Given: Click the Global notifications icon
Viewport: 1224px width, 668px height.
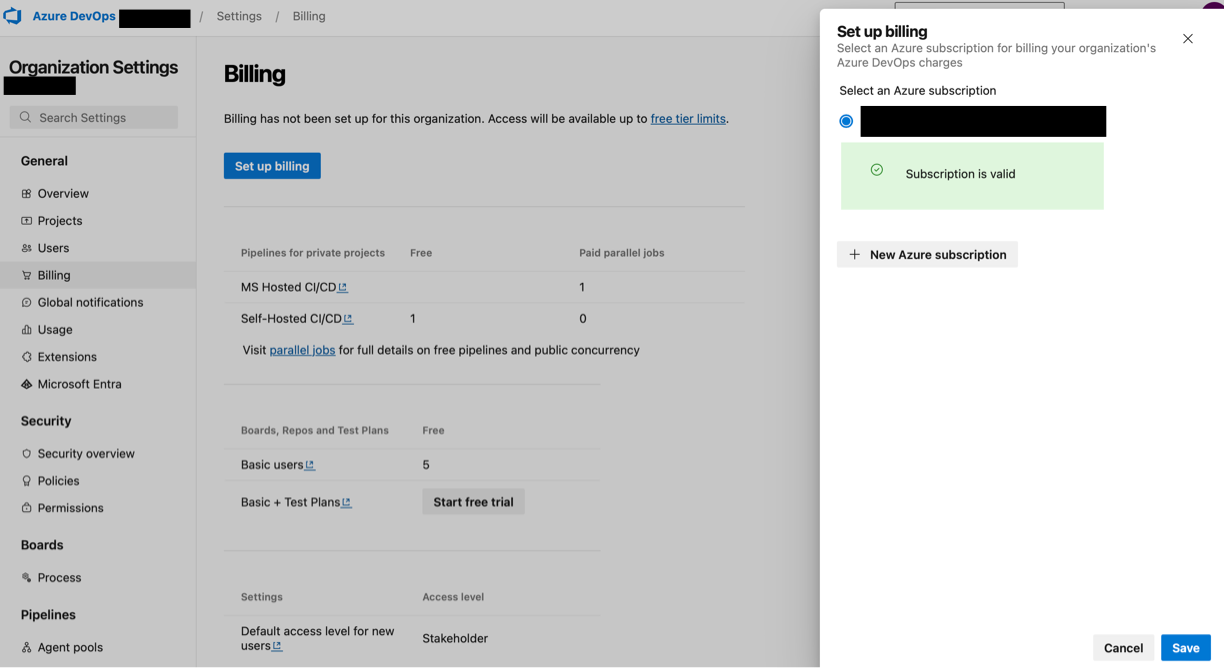Looking at the screenshot, I should (27, 302).
